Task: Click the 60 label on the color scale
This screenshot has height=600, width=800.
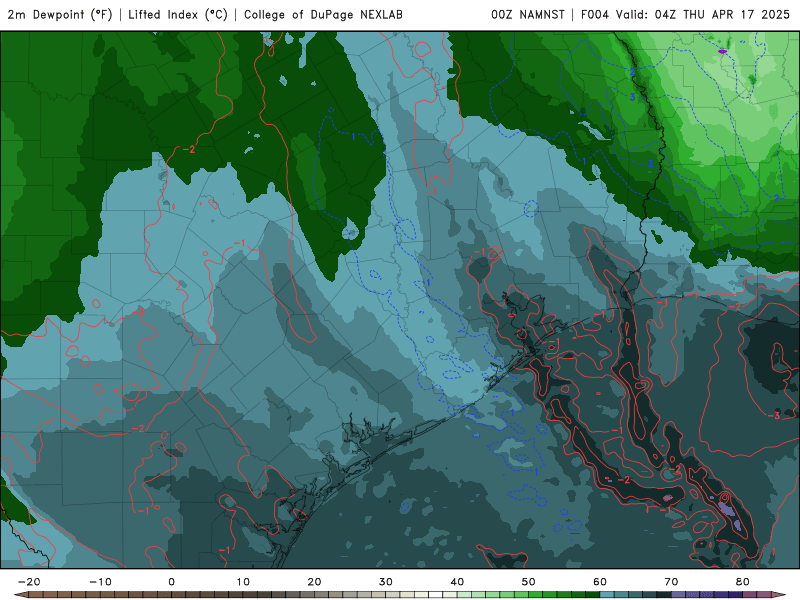Action: coord(600,582)
